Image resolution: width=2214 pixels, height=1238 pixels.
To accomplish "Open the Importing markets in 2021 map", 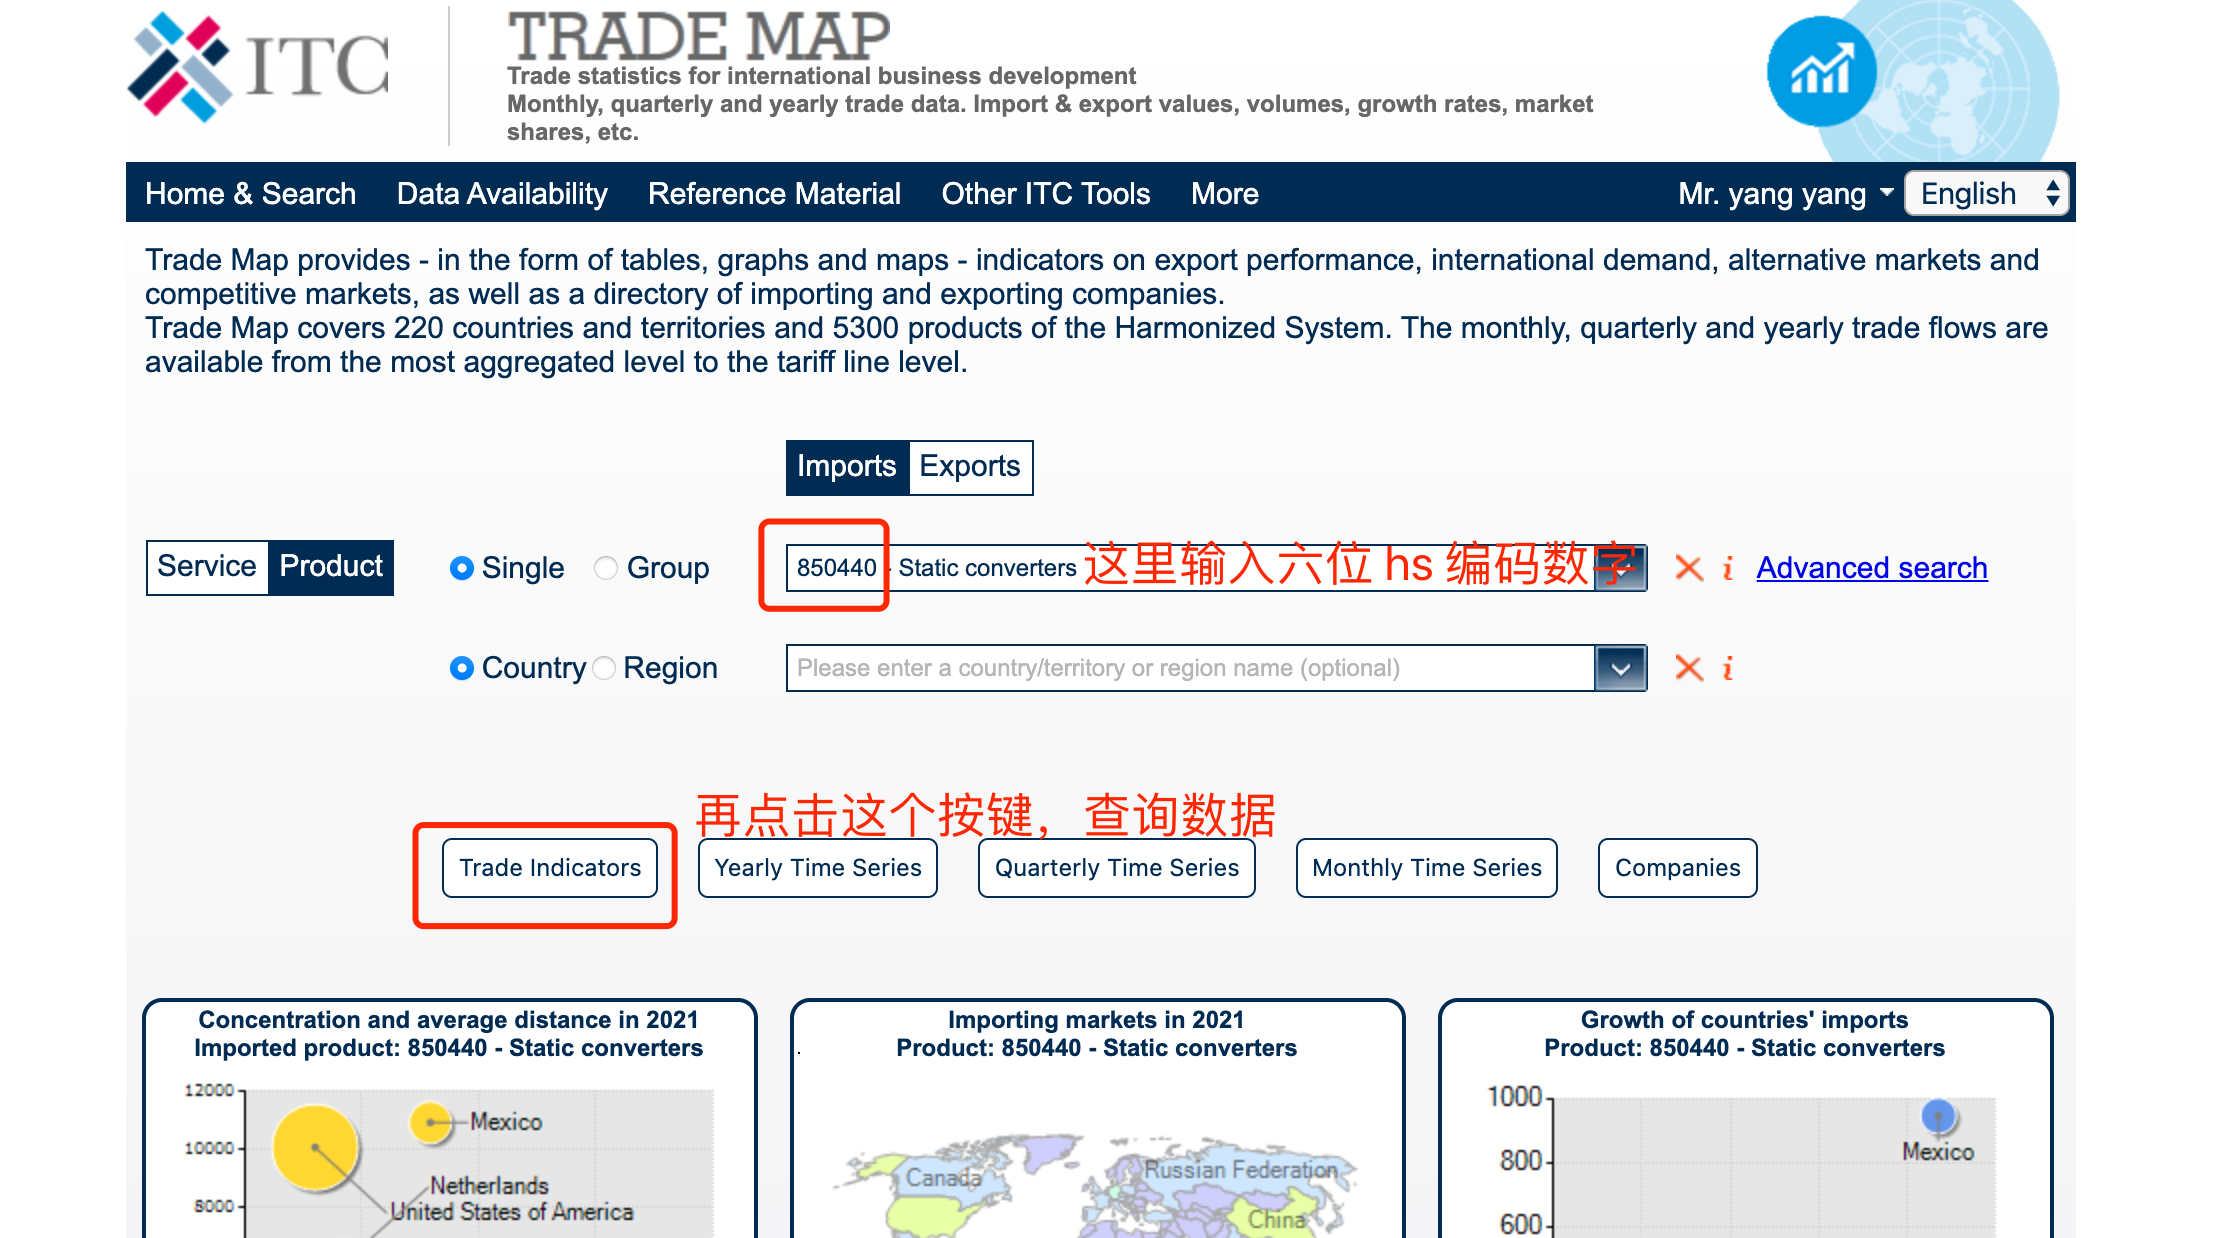I will 1097,1119.
